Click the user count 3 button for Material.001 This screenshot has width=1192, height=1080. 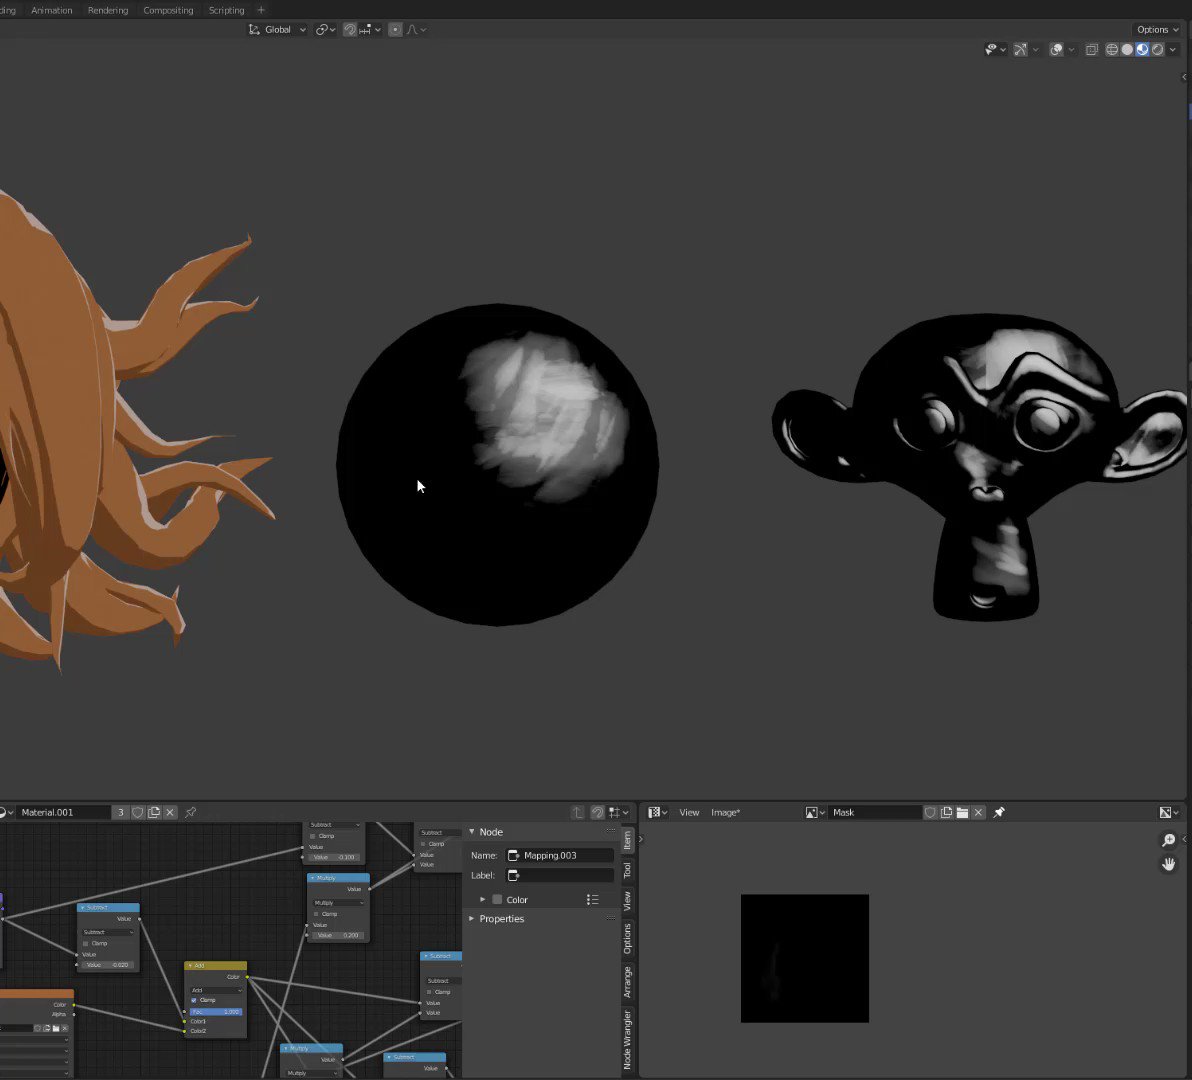[120, 812]
